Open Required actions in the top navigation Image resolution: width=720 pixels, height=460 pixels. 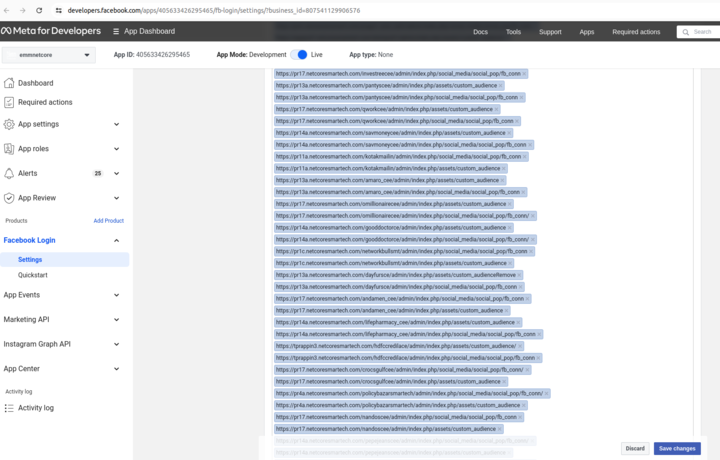[636, 32]
